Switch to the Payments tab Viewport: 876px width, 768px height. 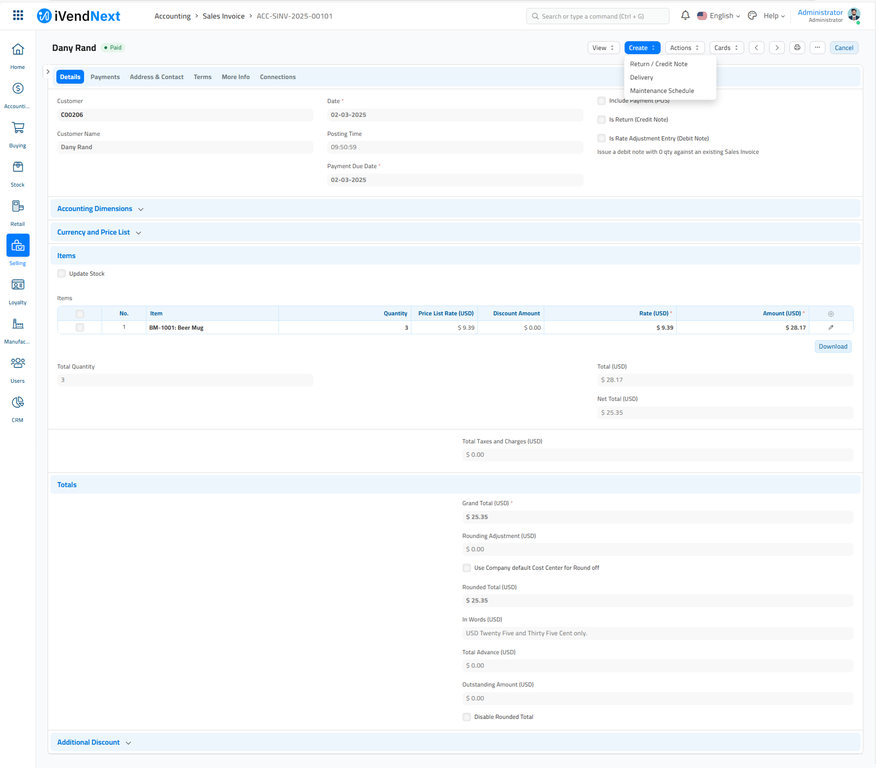click(x=105, y=77)
